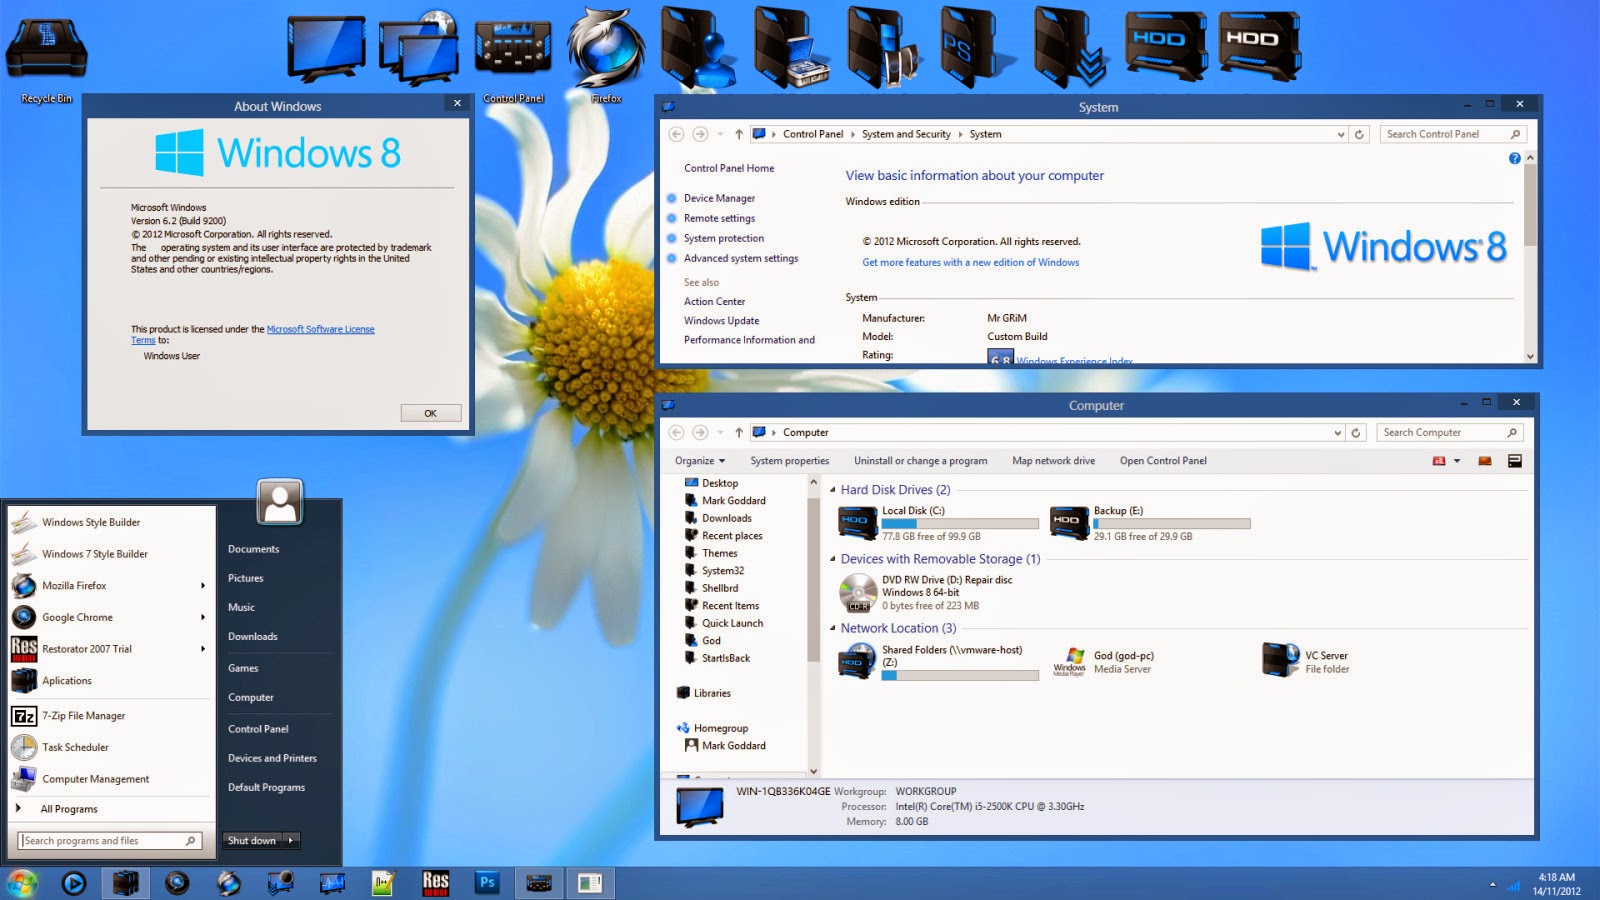
Task: Open the Advanced system settings link
Action: coord(740,258)
